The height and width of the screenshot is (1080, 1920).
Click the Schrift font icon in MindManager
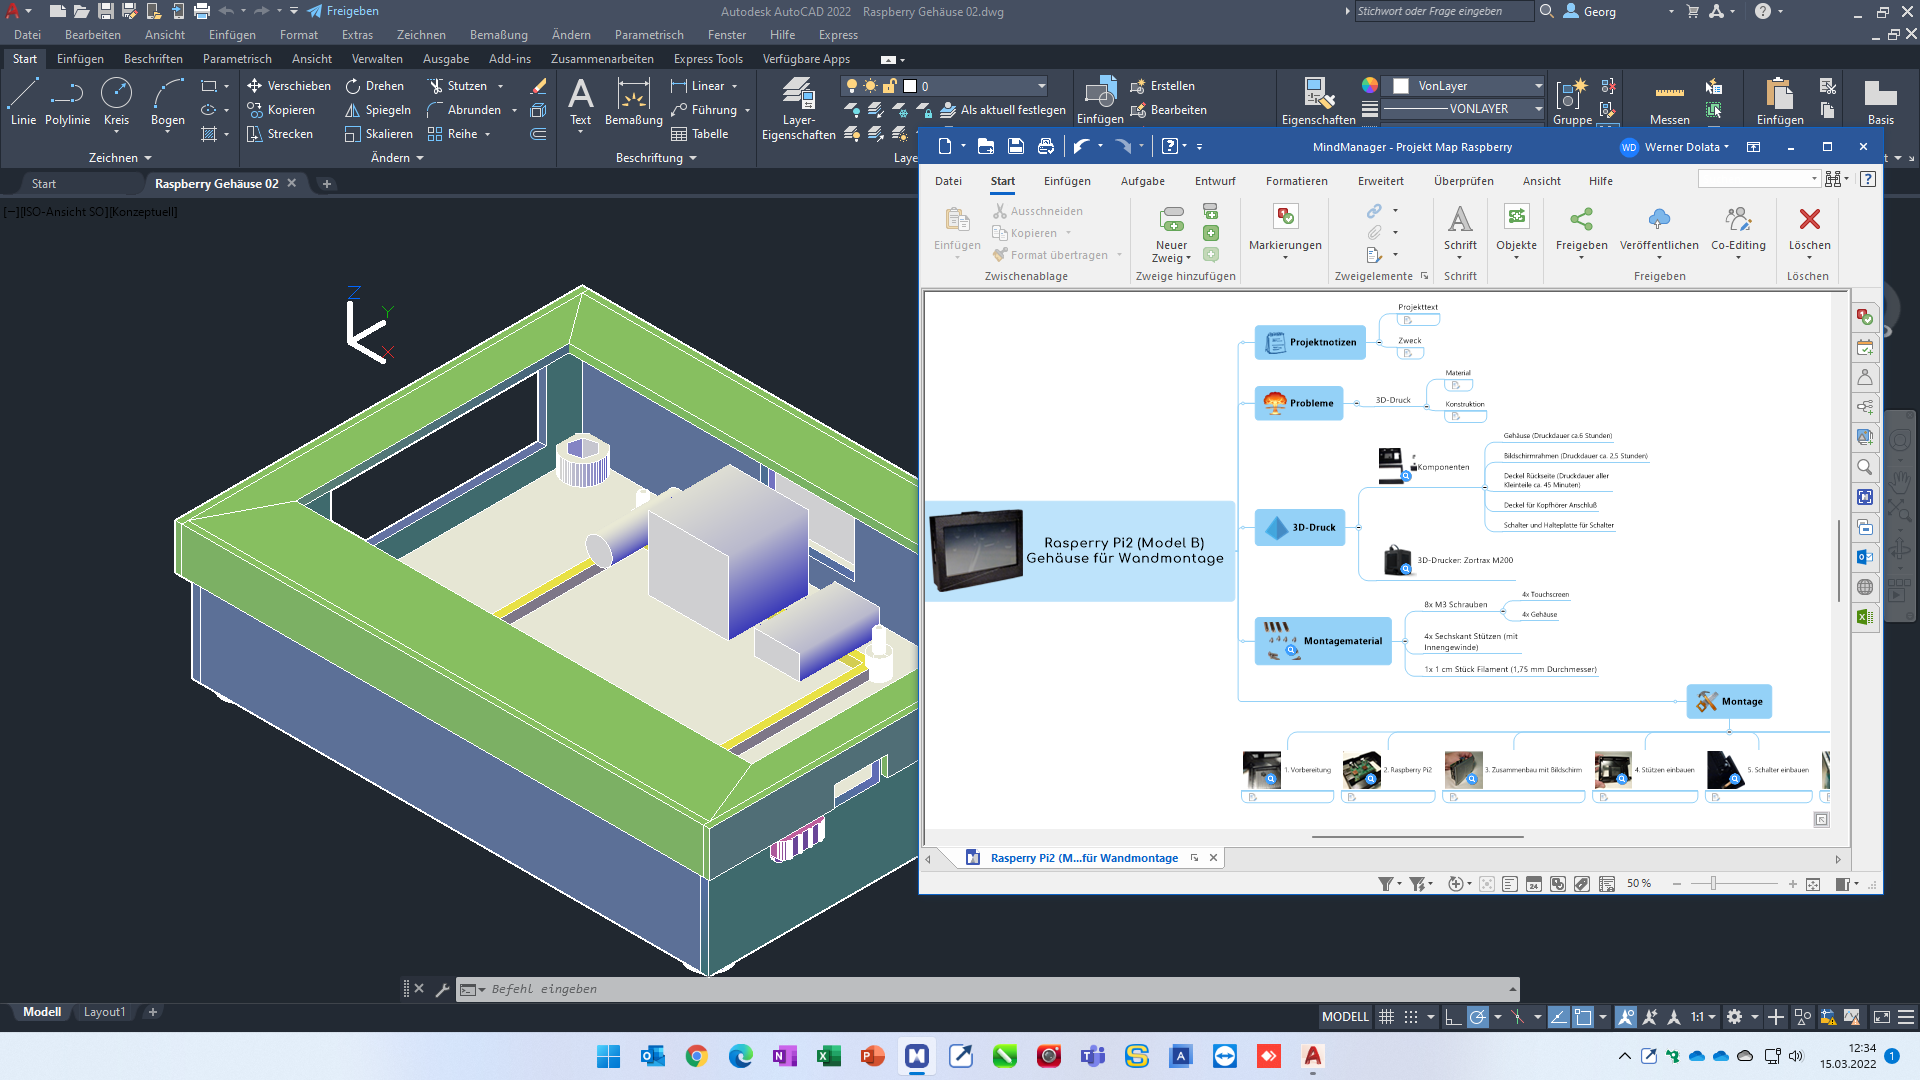[x=1460, y=218]
